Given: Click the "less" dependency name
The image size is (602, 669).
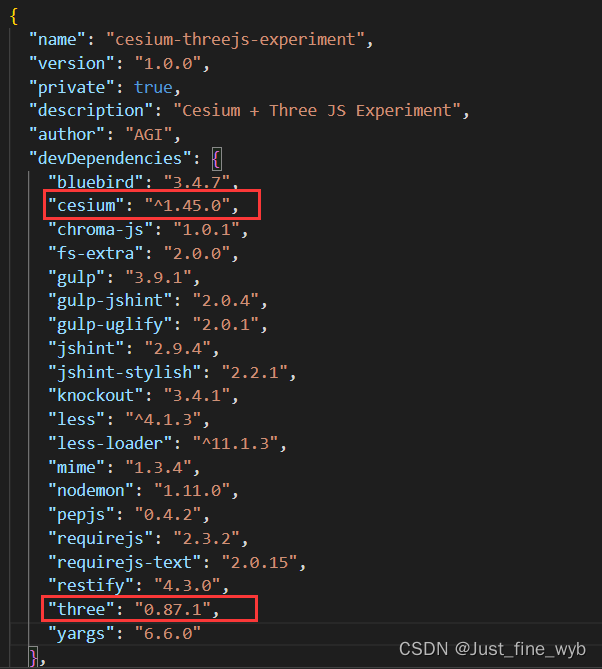Looking at the screenshot, I should pyautogui.click(x=77, y=420).
